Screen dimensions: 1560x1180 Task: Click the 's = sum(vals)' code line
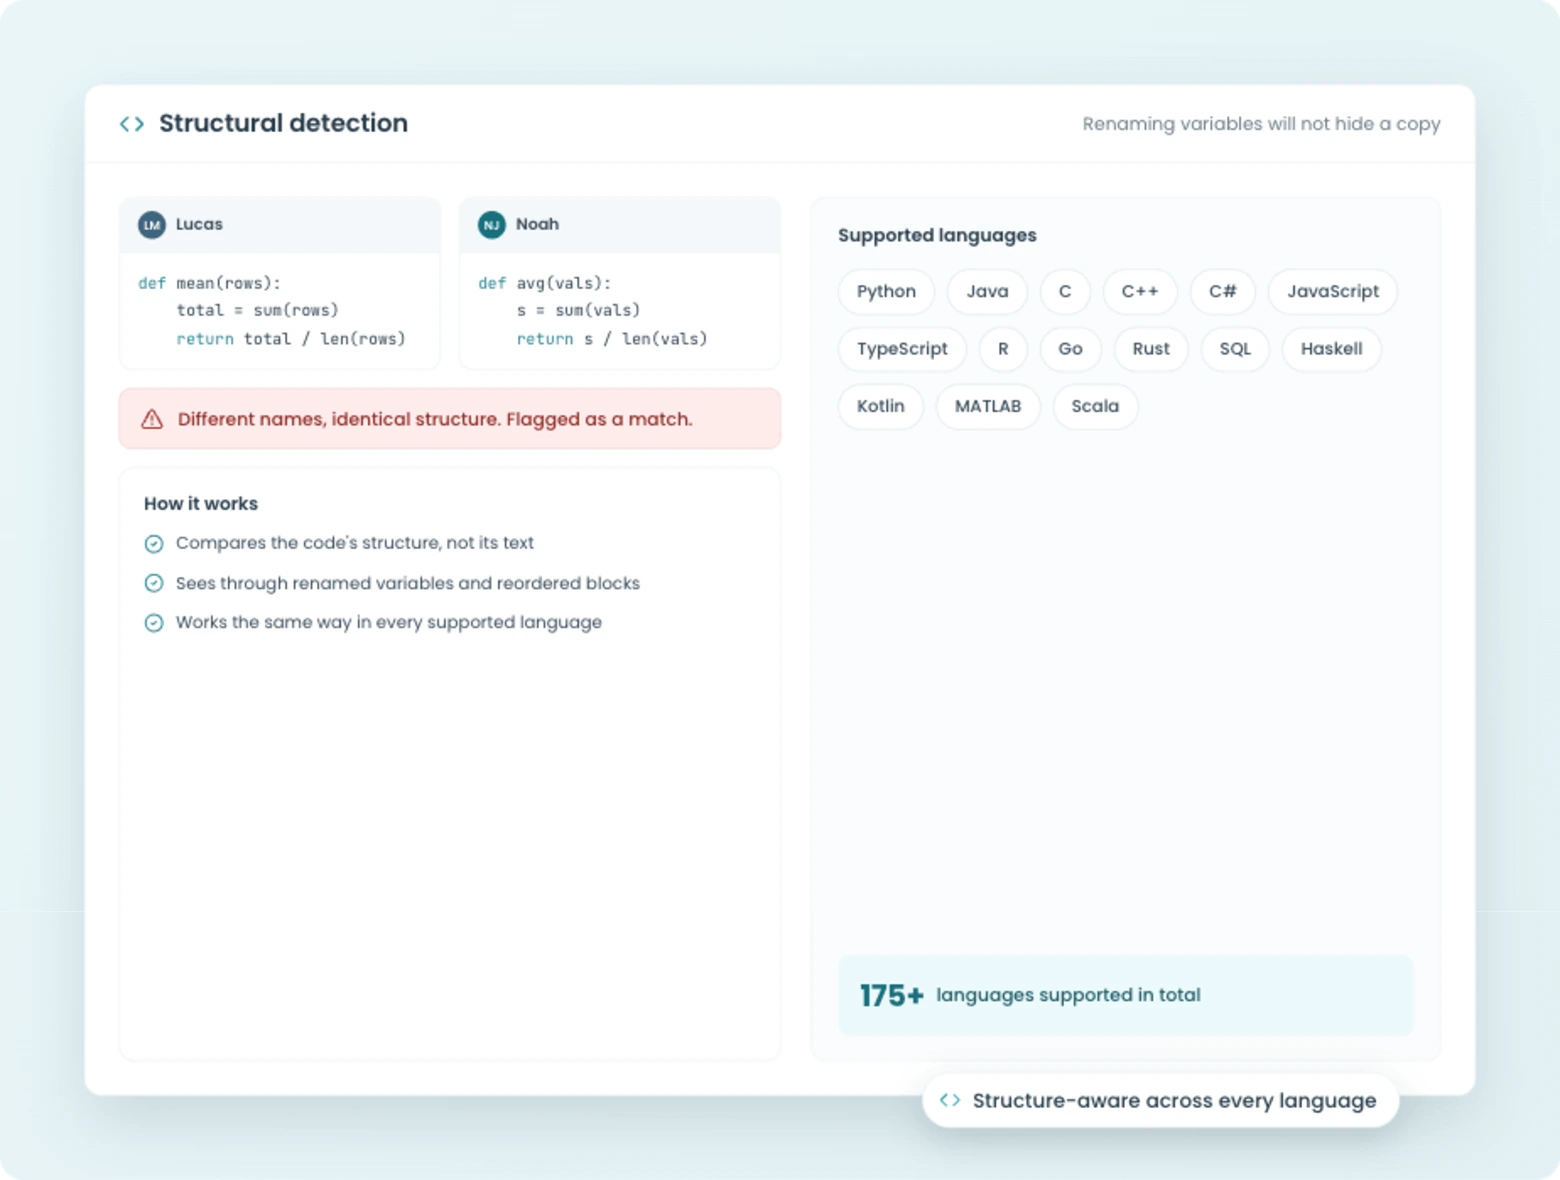[578, 310]
